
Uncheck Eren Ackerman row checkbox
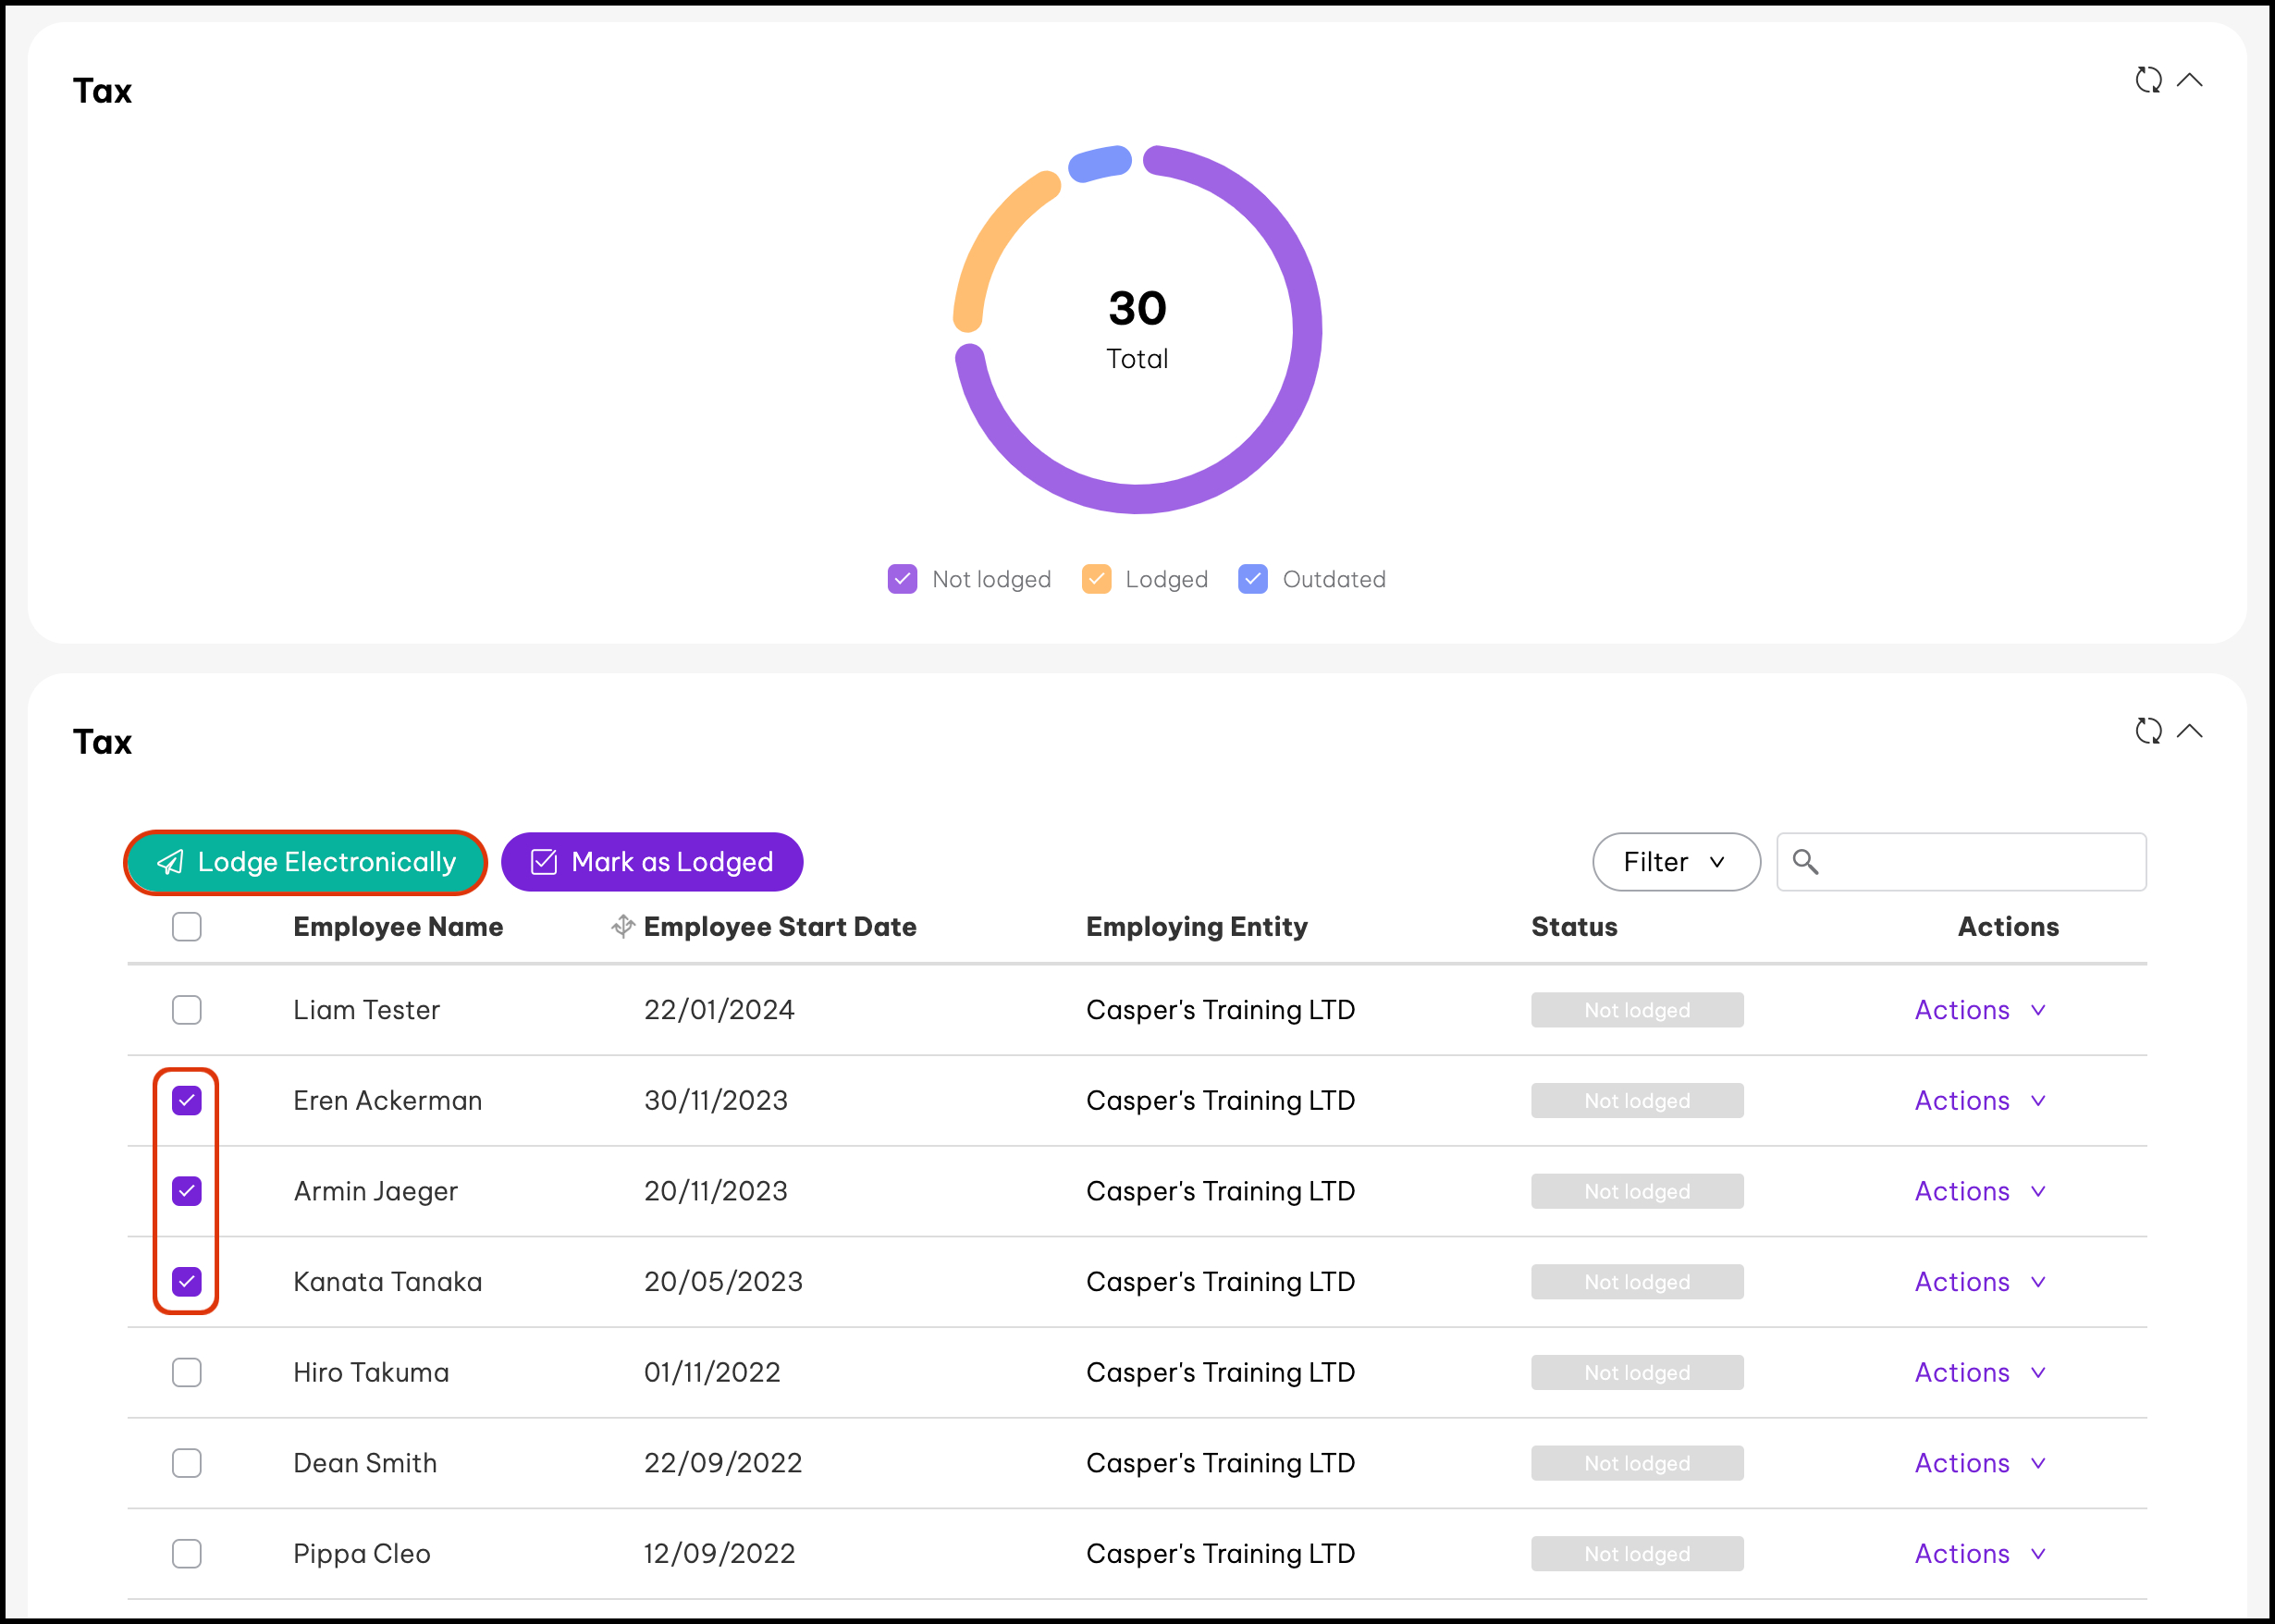click(187, 1101)
